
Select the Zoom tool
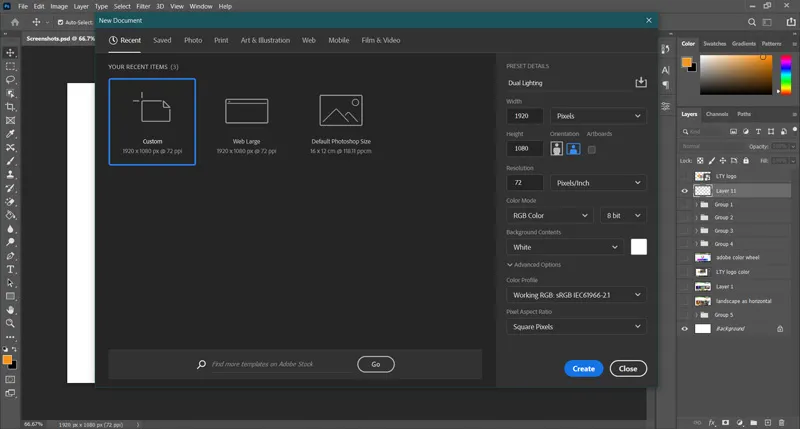point(10,323)
